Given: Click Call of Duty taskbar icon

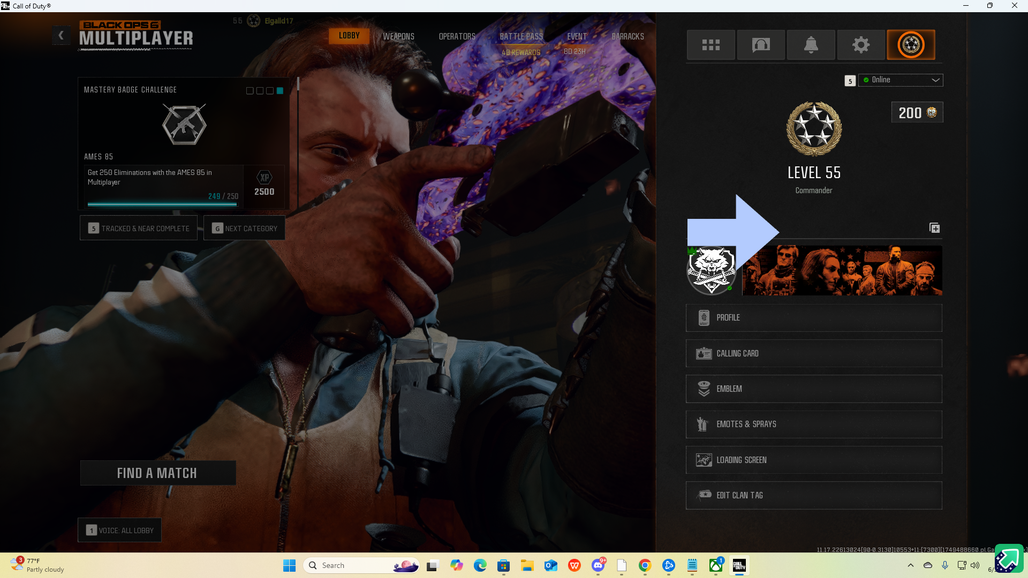Looking at the screenshot, I should (740, 566).
